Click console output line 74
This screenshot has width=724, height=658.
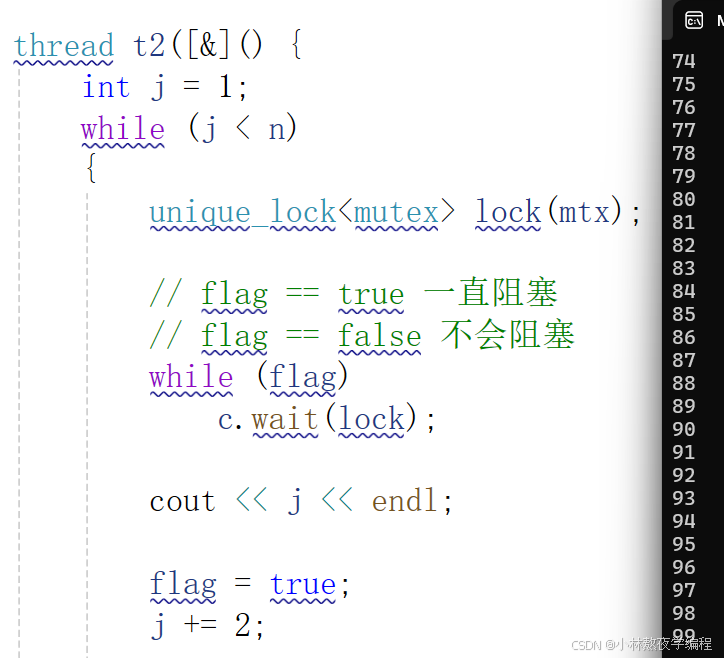pos(683,61)
